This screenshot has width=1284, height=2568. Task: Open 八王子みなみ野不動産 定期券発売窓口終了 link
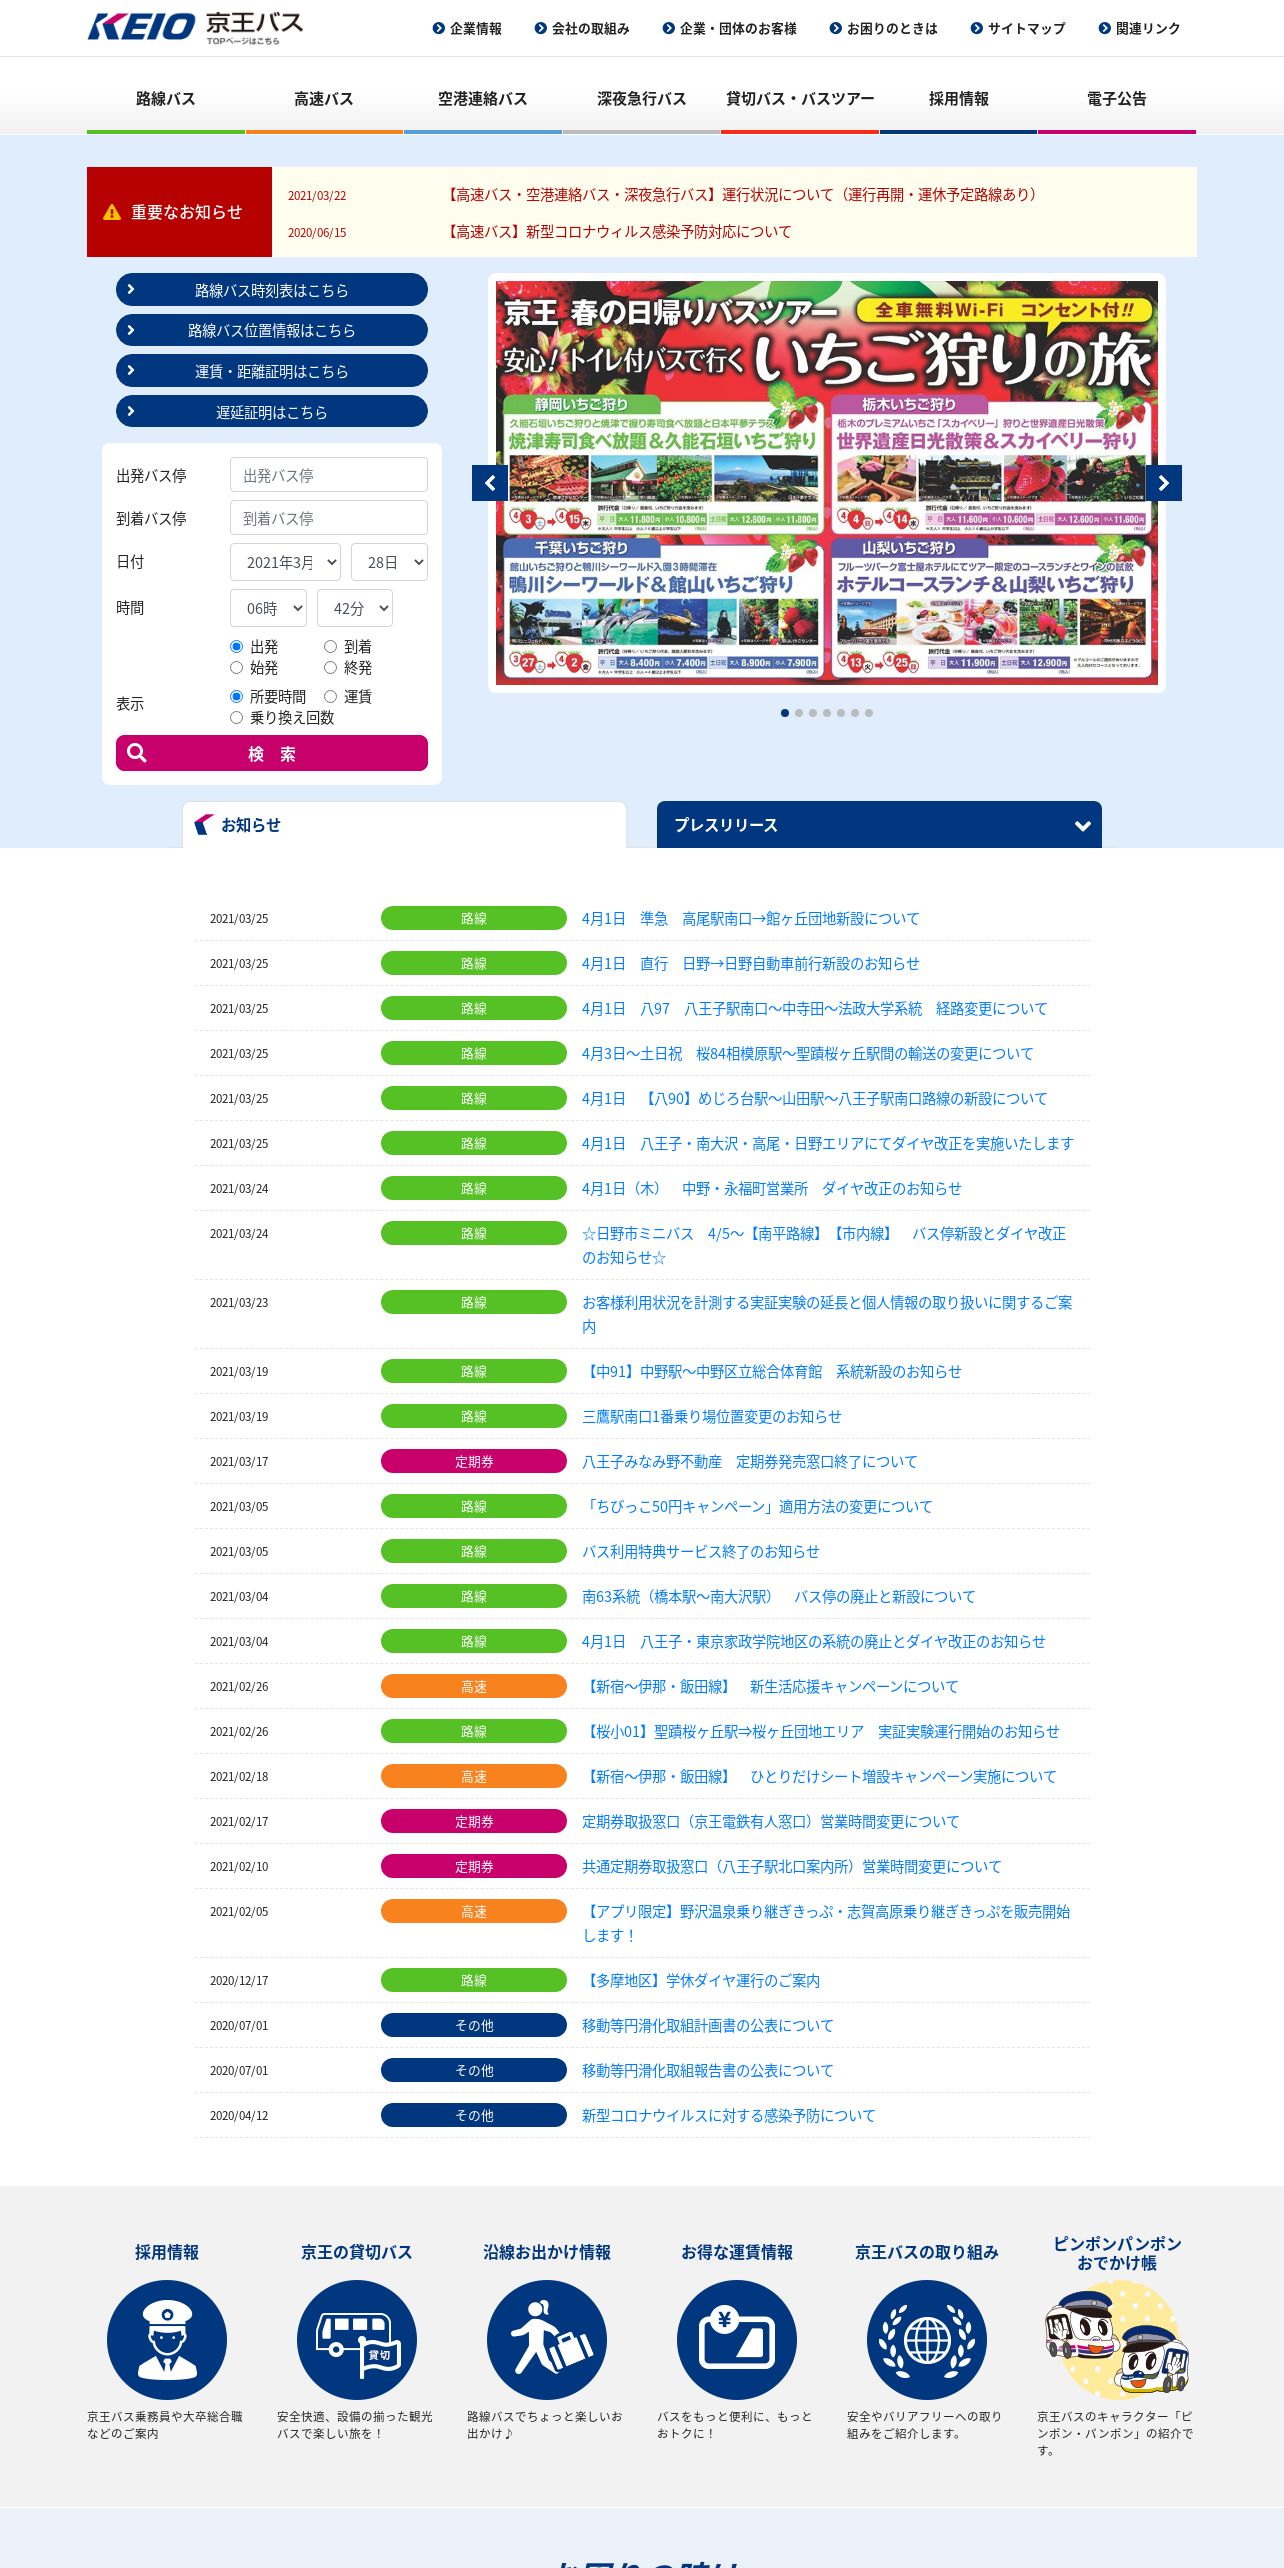click(x=750, y=1461)
